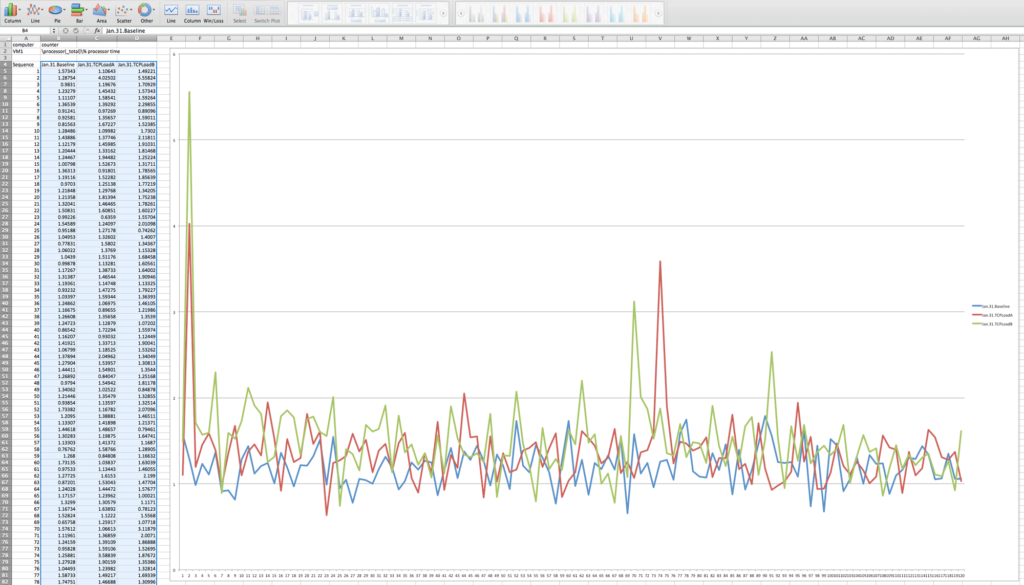Click the Win/Loss sparkline icon

pyautogui.click(x=213, y=10)
